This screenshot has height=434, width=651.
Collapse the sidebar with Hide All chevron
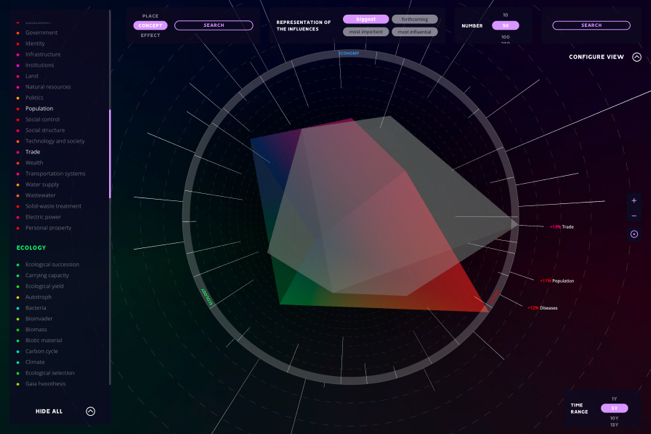pos(90,411)
